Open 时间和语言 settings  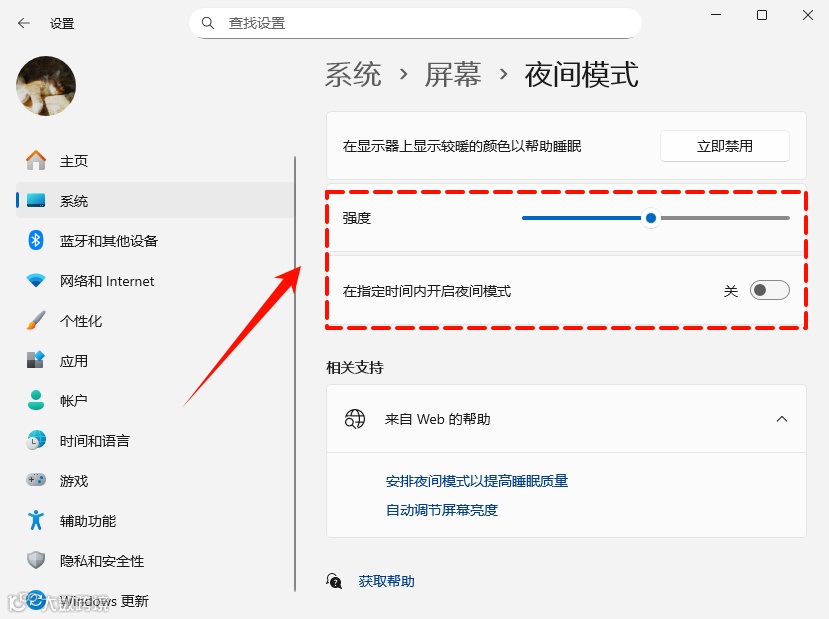click(x=155, y=440)
